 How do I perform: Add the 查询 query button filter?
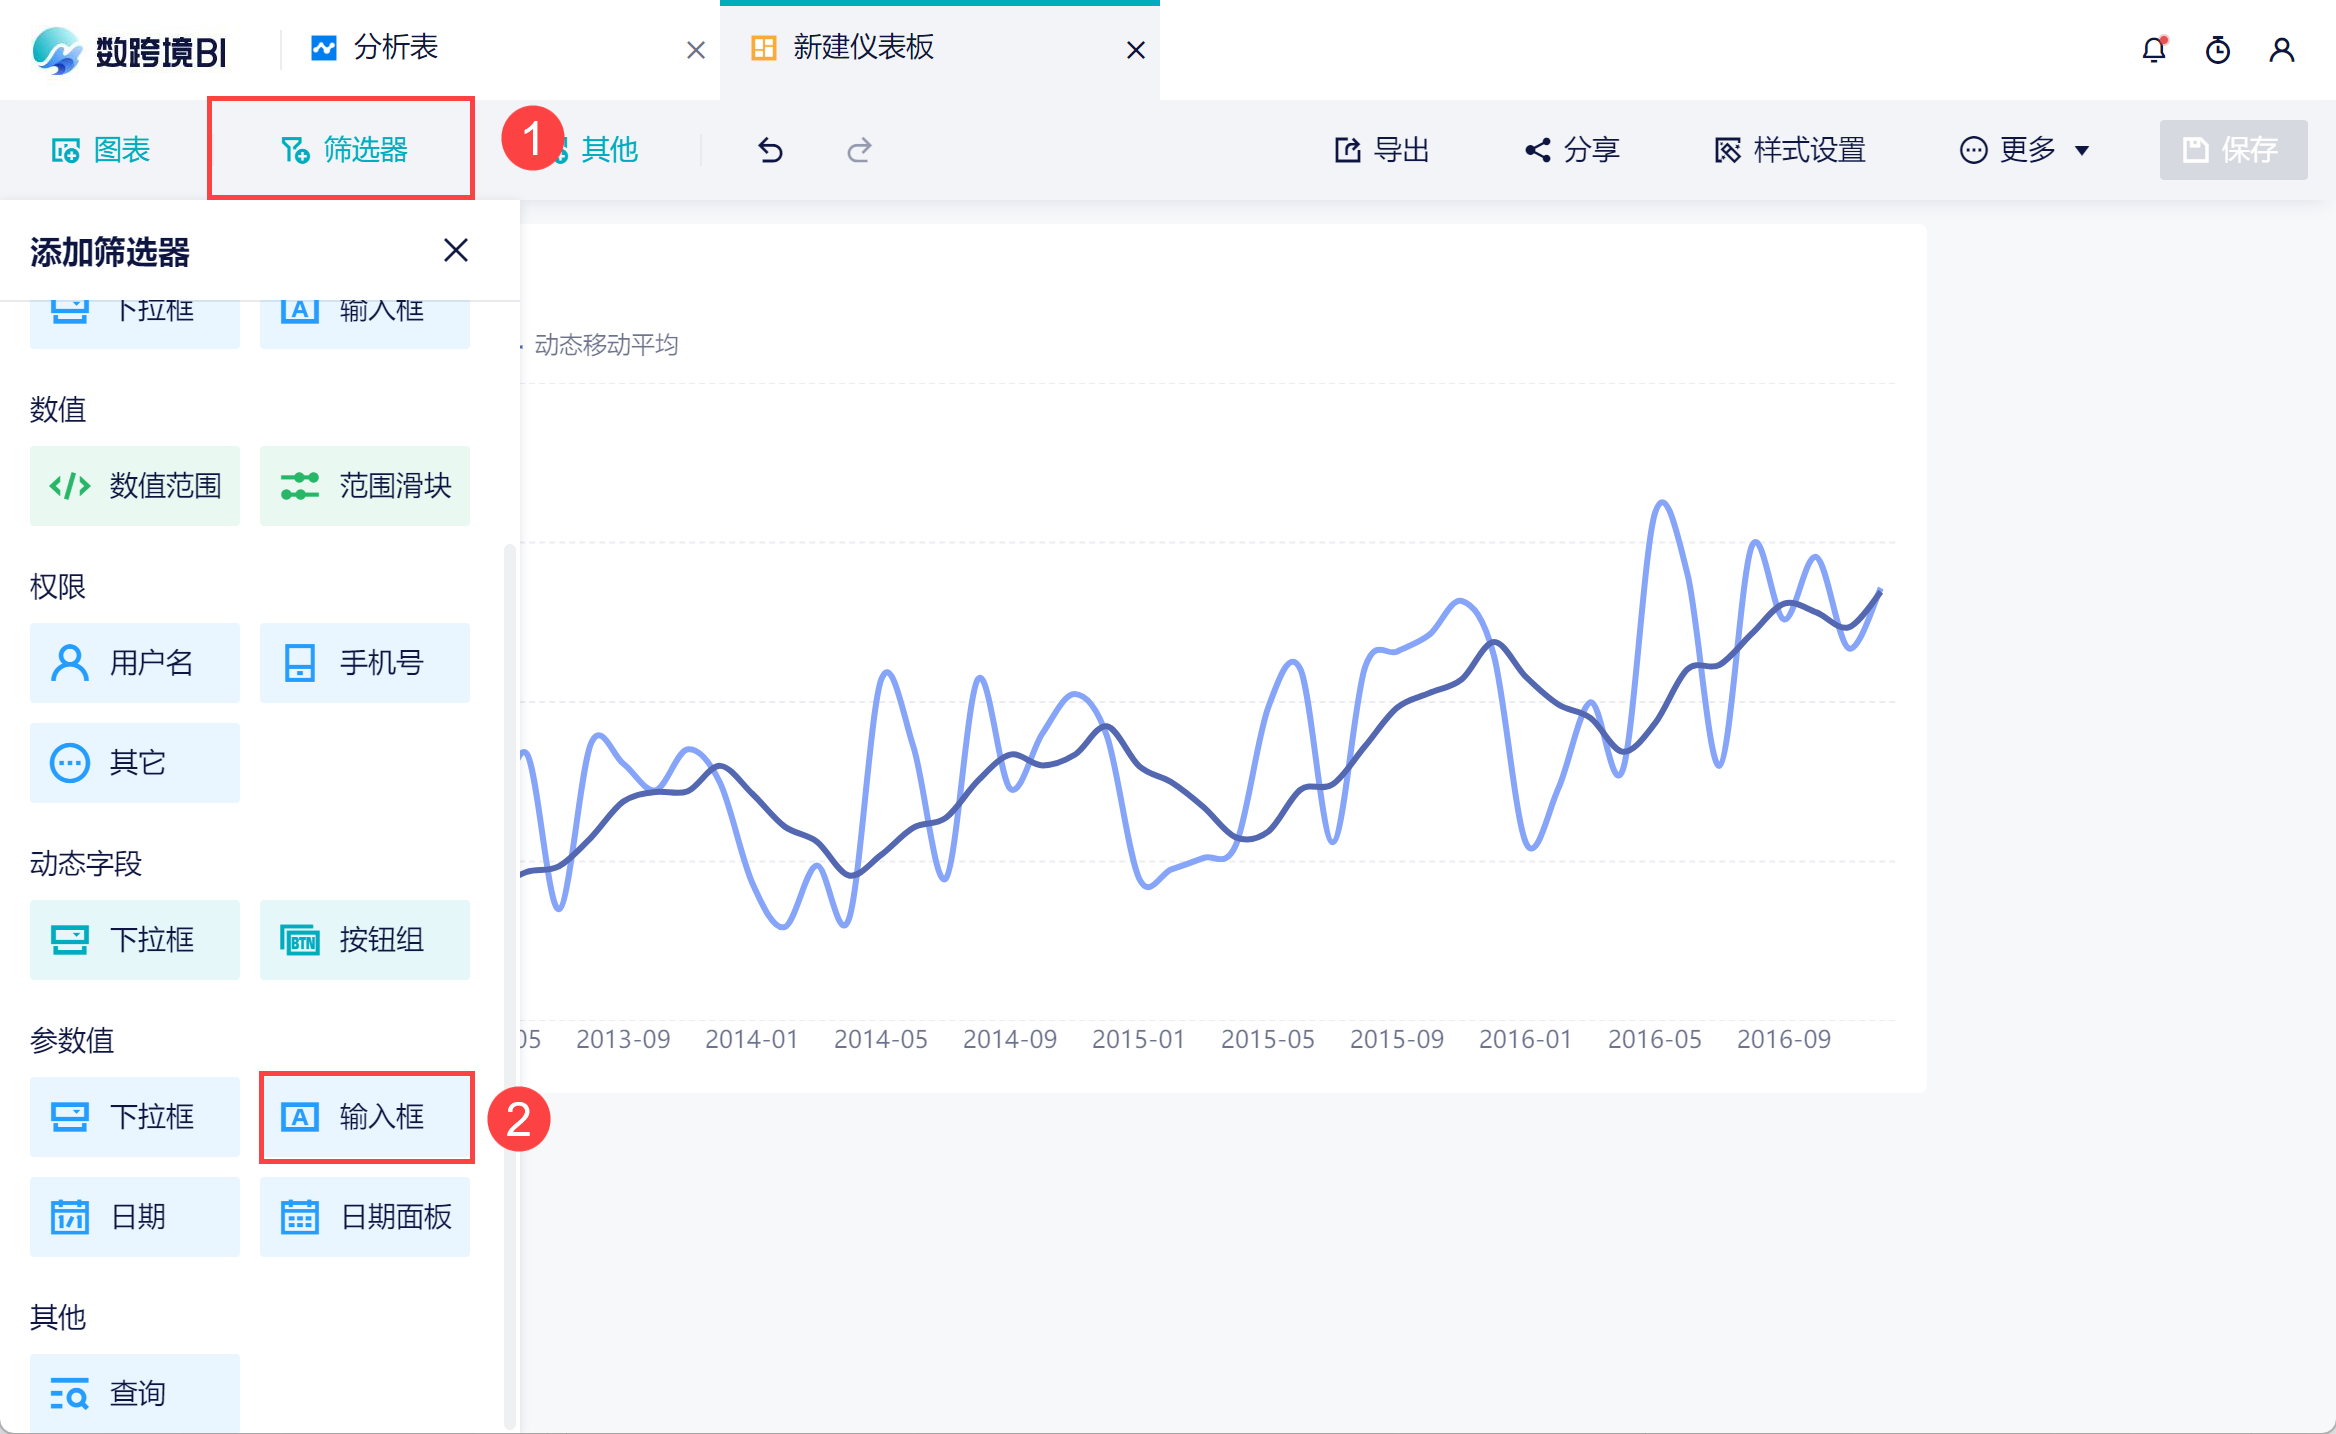135,1393
